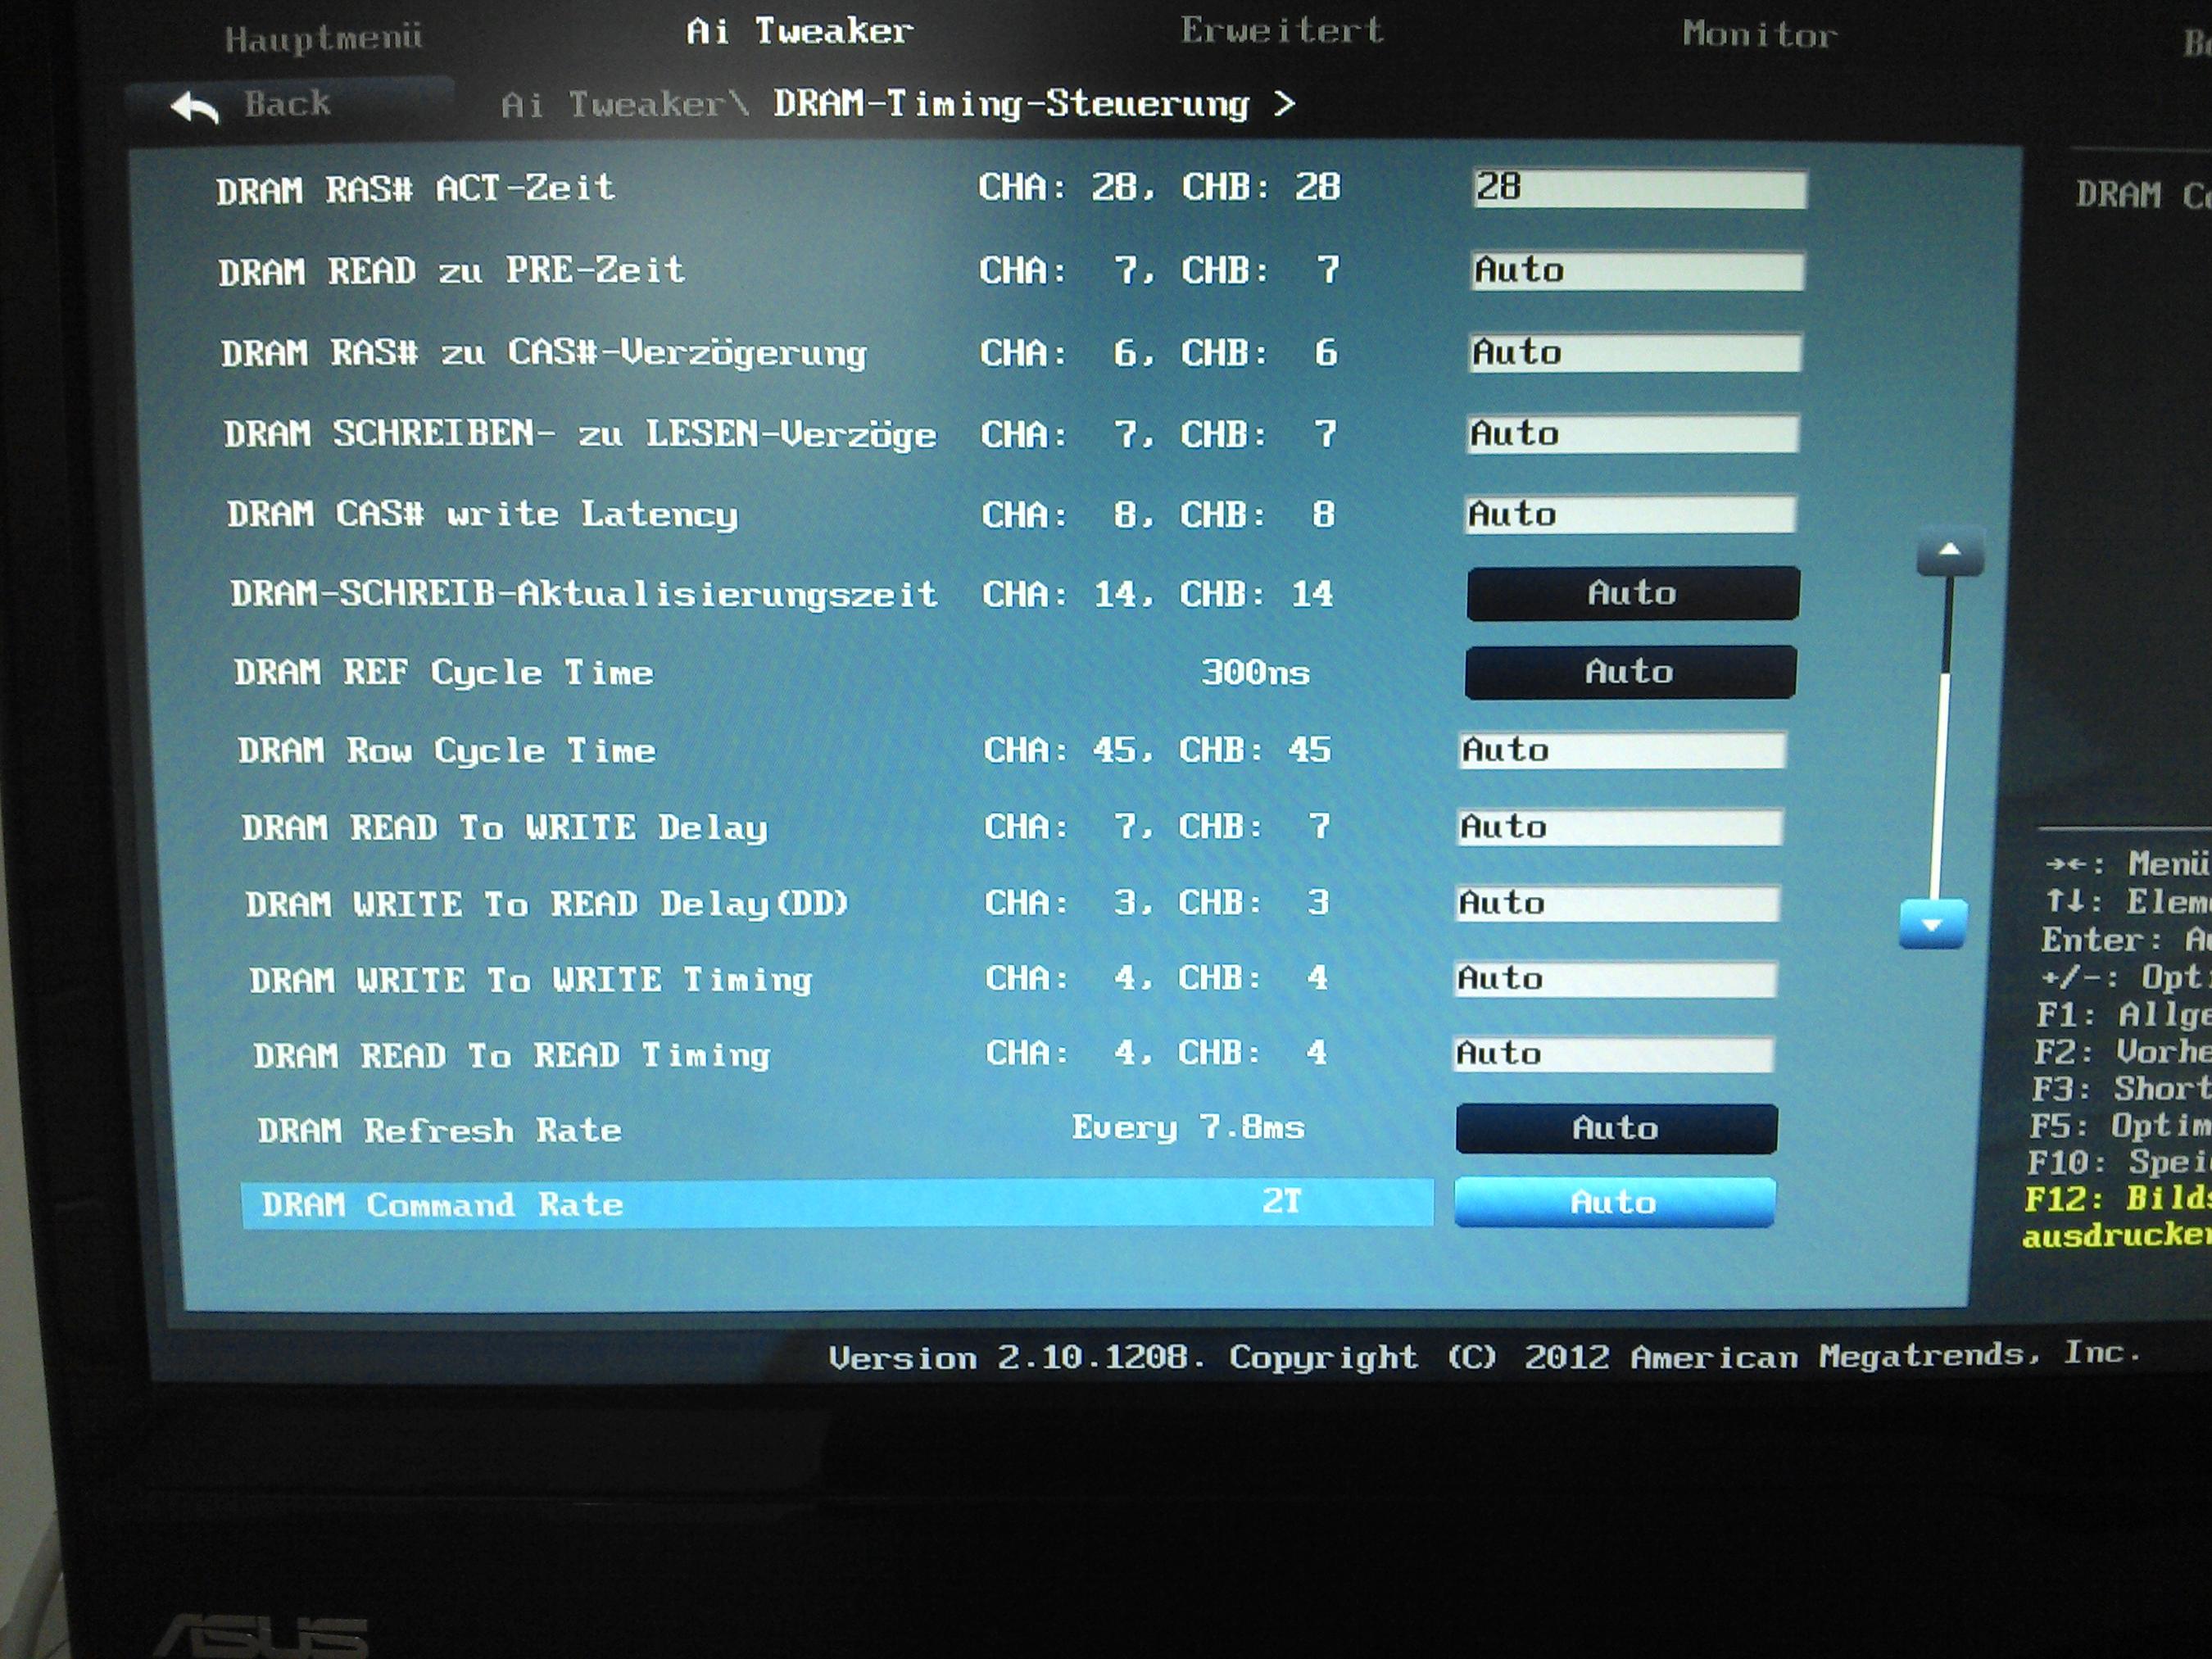The height and width of the screenshot is (1659, 2212).
Task: Click DRAM Row Cycle Time field
Action: tap(1622, 750)
